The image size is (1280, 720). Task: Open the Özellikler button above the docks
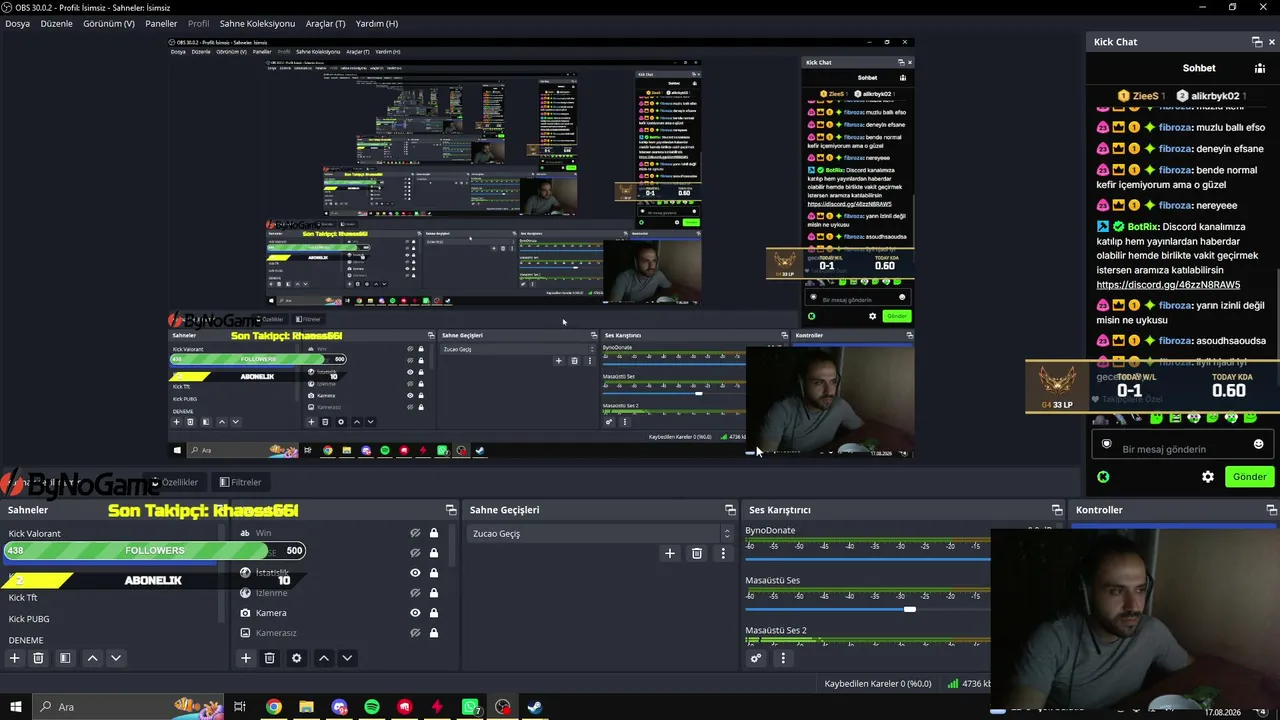tap(175, 482)
